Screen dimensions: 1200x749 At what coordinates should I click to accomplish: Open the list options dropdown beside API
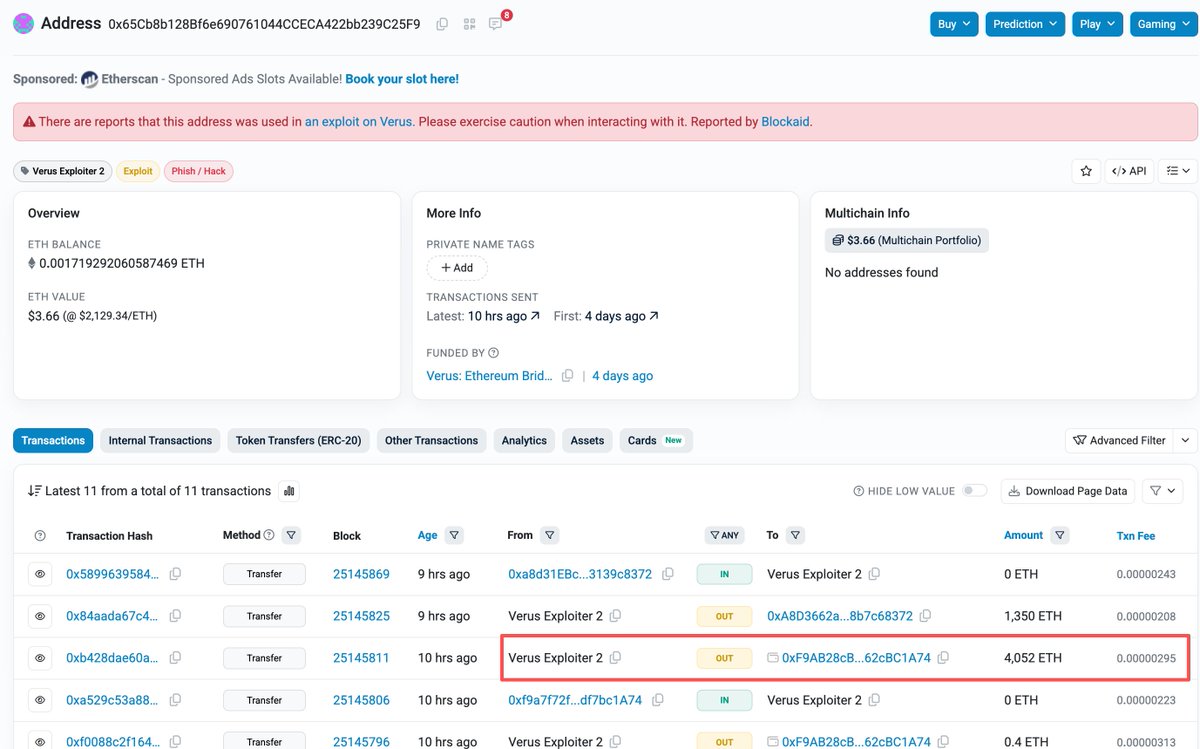click(1178, 171)
